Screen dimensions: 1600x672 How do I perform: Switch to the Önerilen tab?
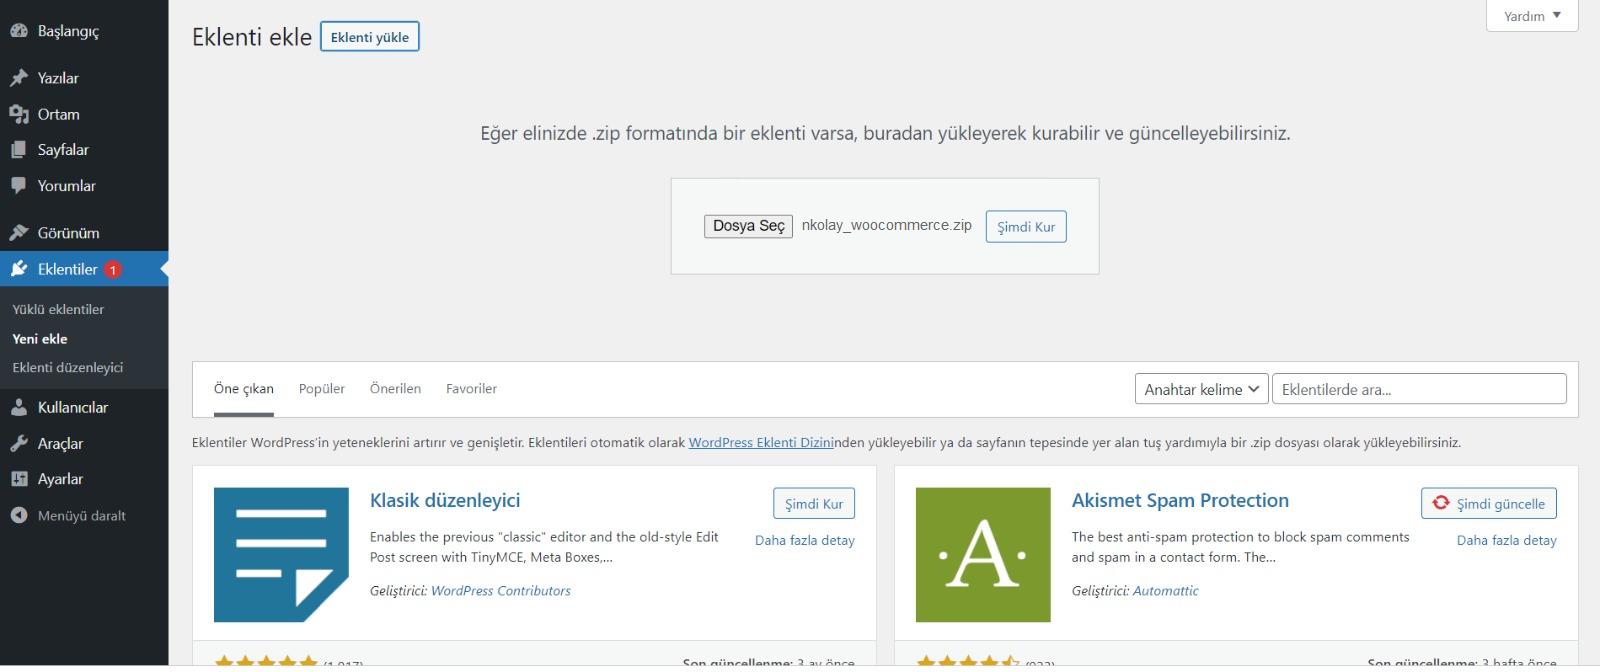(395, 389)
